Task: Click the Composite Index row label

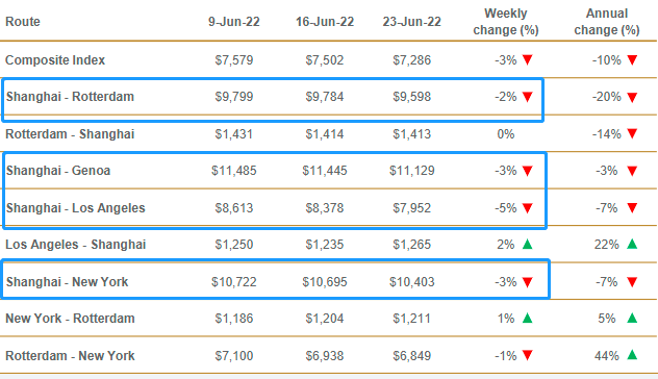Action: pyautogui.click(x=55, y=60)
